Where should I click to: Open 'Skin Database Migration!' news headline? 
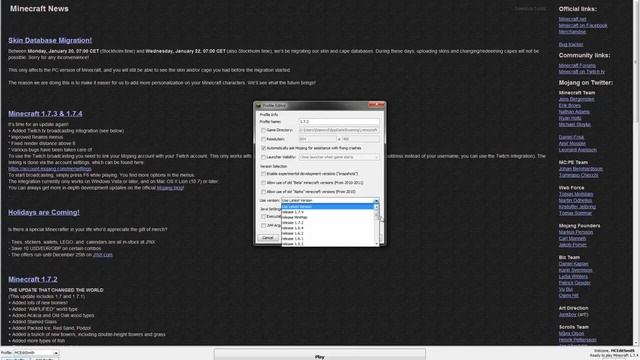(x=50, y=40)
